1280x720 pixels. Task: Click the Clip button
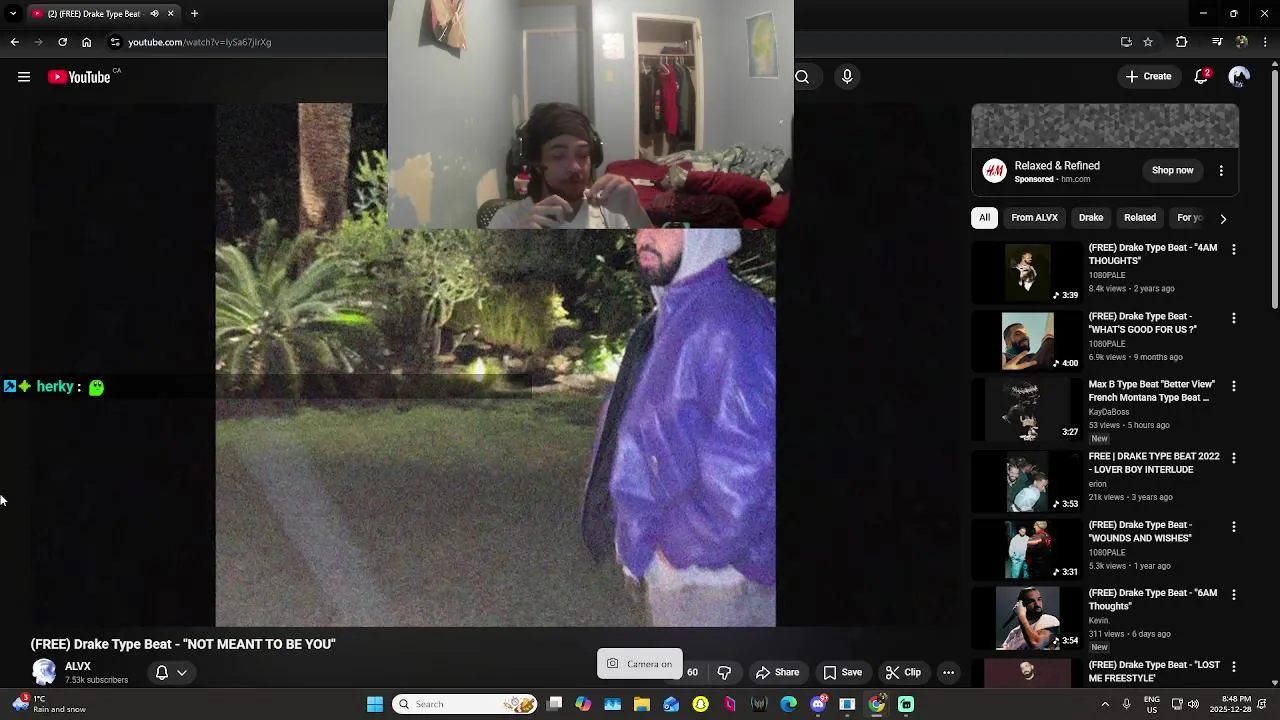pyautogui.click(x=903, y=672)
